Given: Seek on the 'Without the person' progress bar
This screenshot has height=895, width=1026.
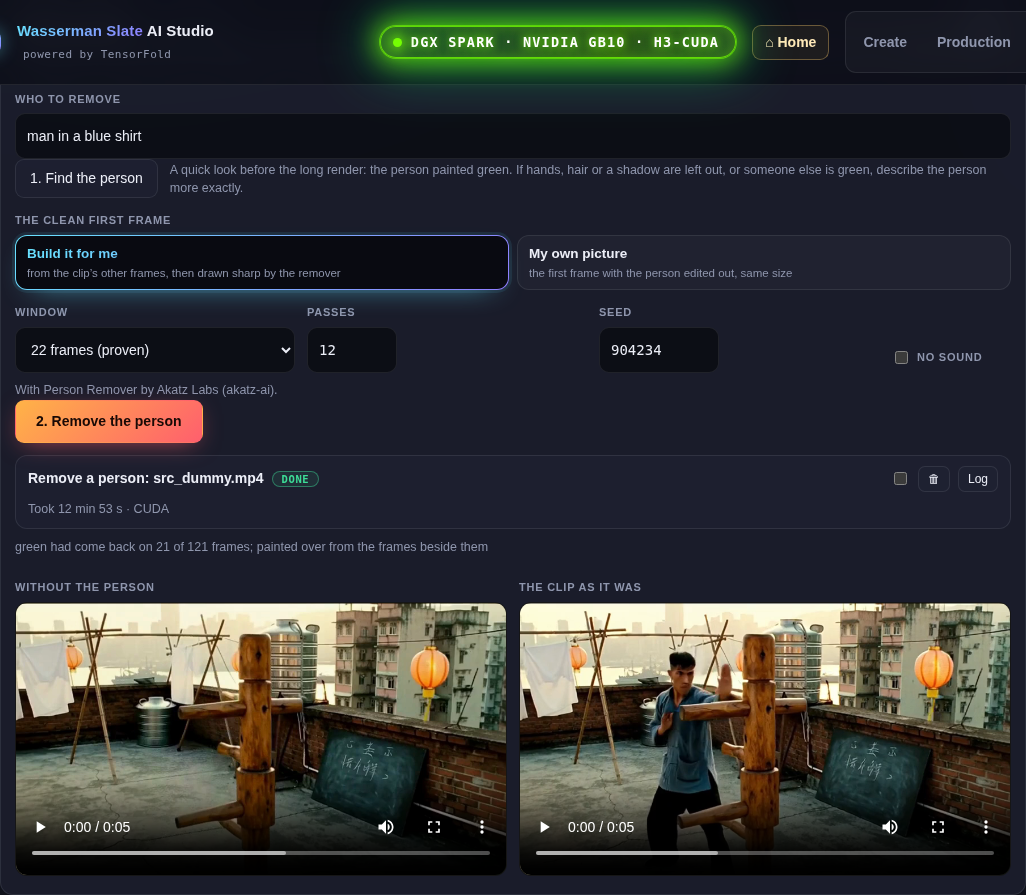Looking at the screenshot, I should (260, 853).
